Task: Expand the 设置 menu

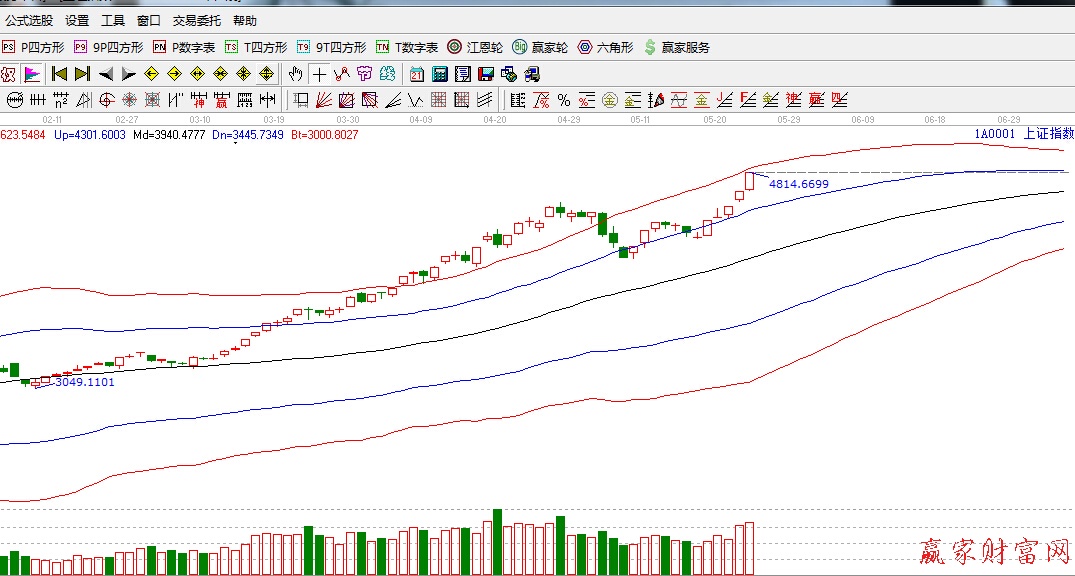Action: [77, 20]
